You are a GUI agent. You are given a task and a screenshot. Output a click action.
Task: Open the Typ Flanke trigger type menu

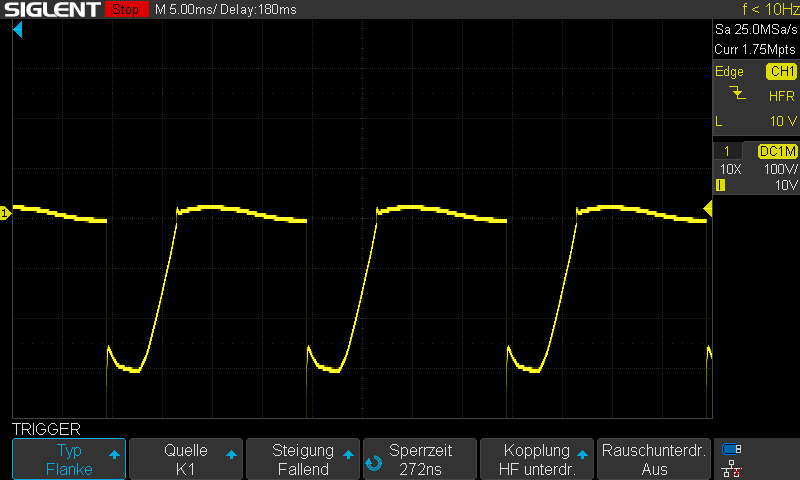(69, 459)
